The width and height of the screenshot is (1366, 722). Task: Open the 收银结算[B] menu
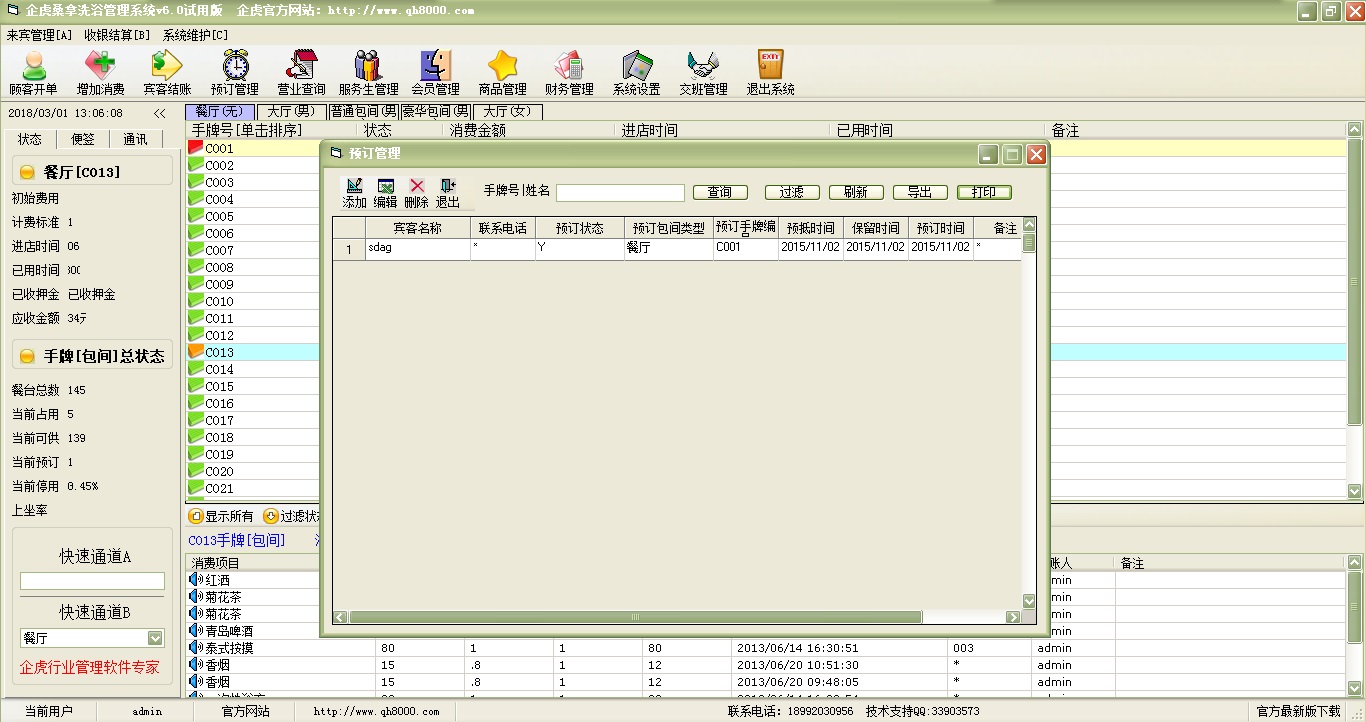(117, 35)
